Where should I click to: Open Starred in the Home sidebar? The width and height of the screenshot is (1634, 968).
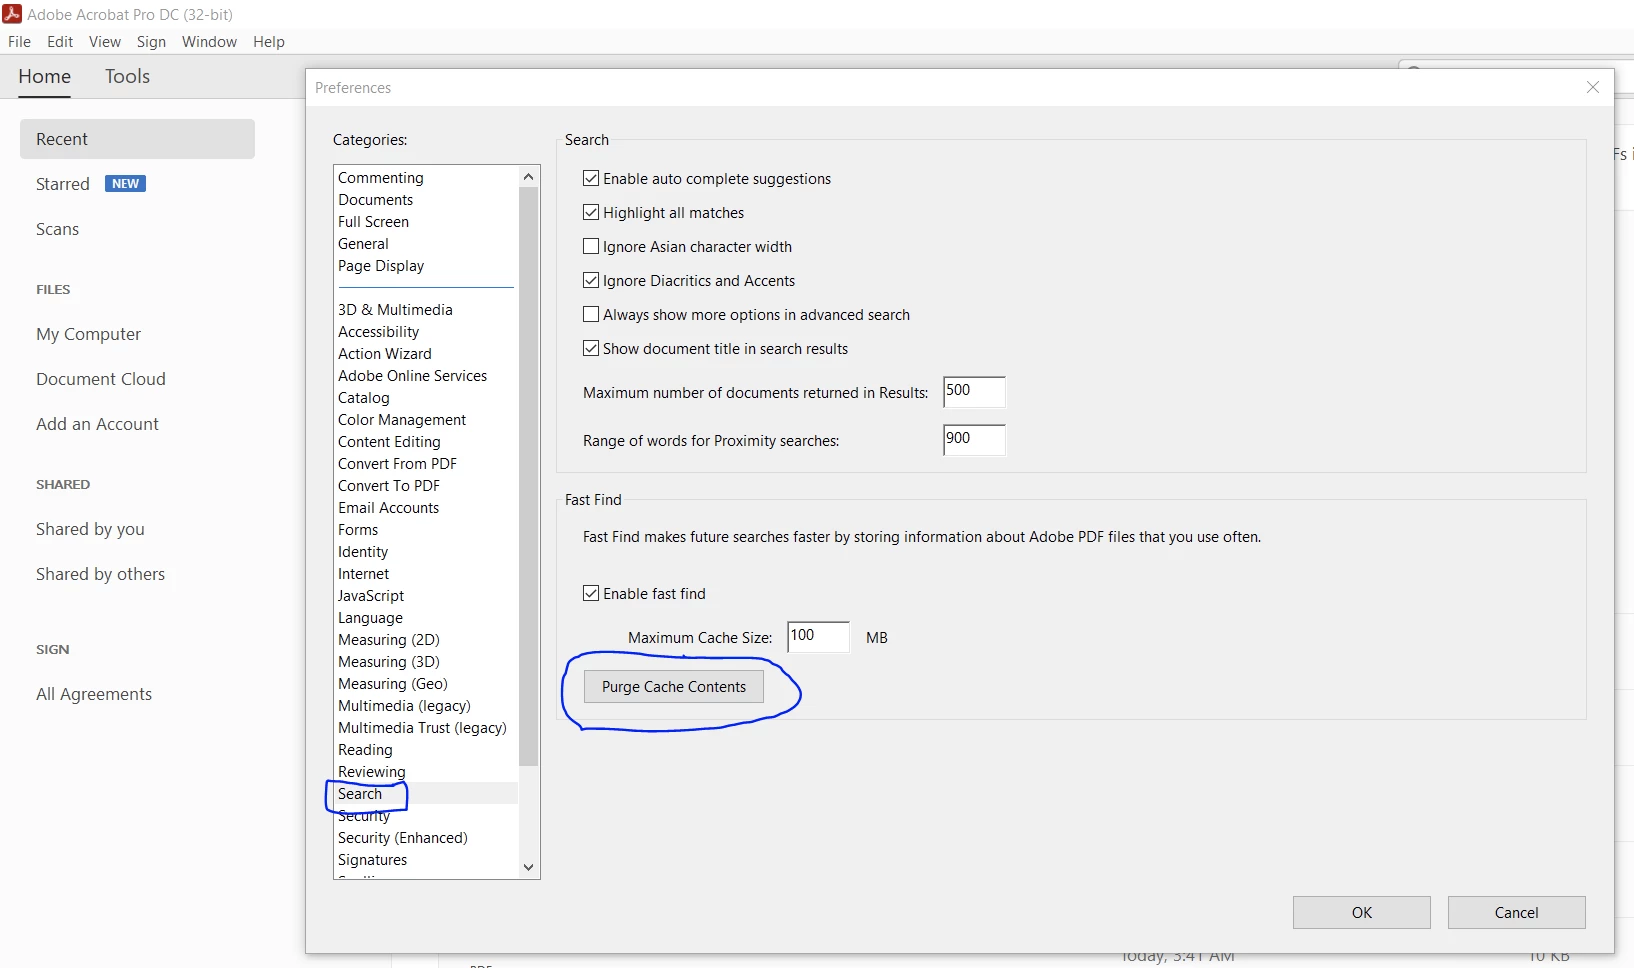63,184
